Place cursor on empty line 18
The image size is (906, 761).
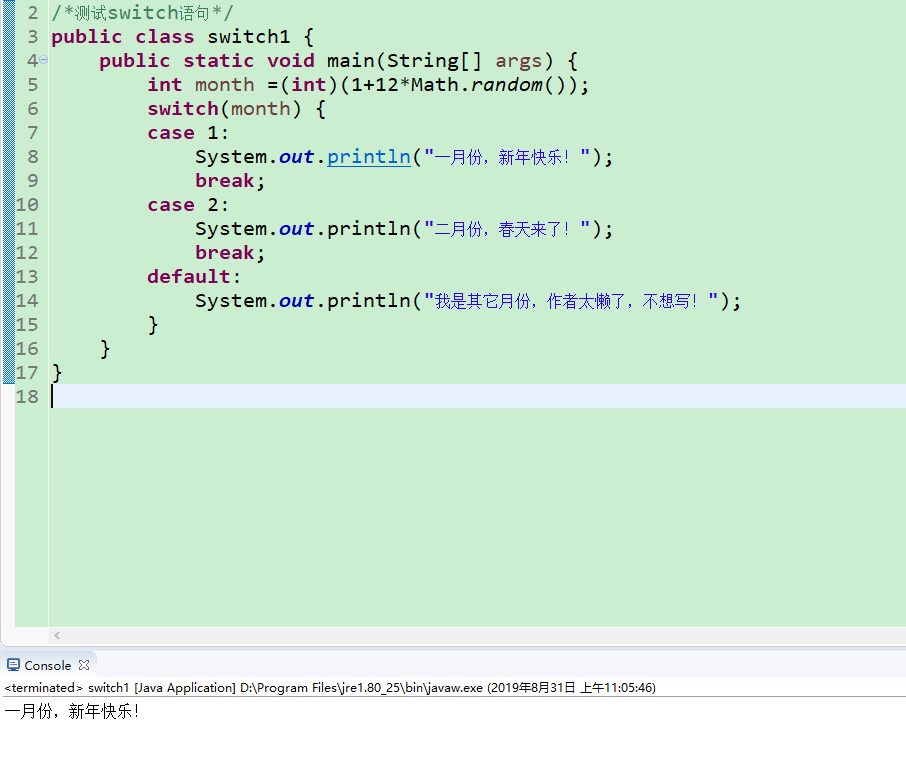pyautogui.click(x=477, y=396)
